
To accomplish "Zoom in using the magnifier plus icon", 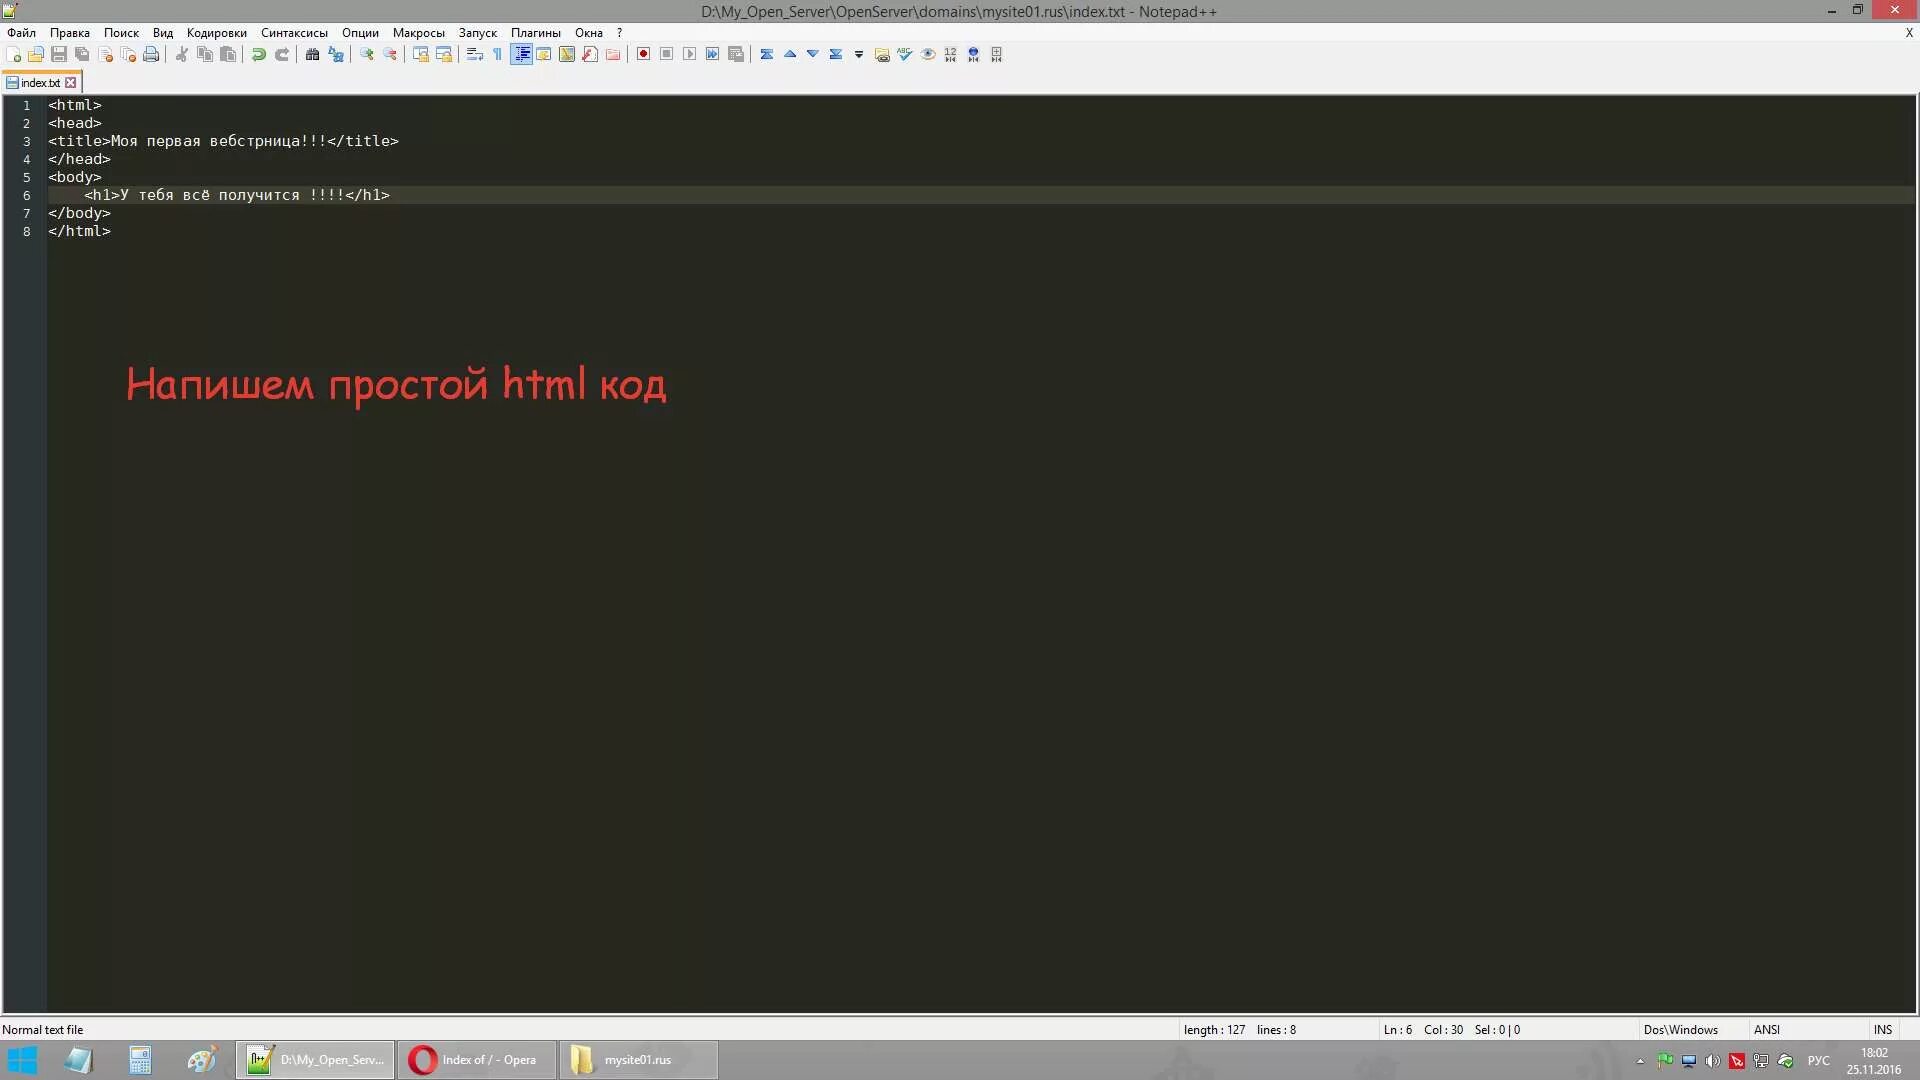I will point(367,54).
